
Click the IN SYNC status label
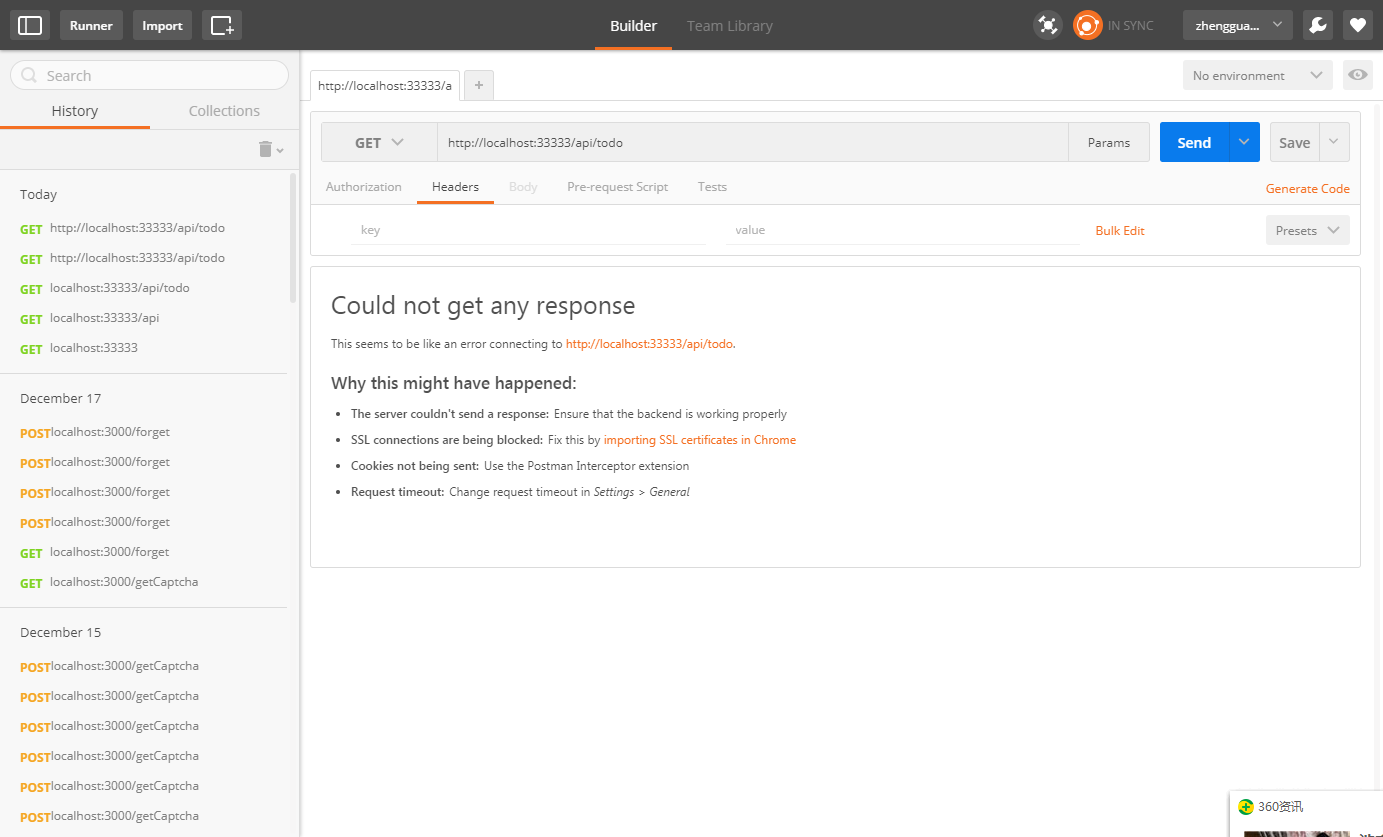pyautogui.click(x=1131, y=26)
